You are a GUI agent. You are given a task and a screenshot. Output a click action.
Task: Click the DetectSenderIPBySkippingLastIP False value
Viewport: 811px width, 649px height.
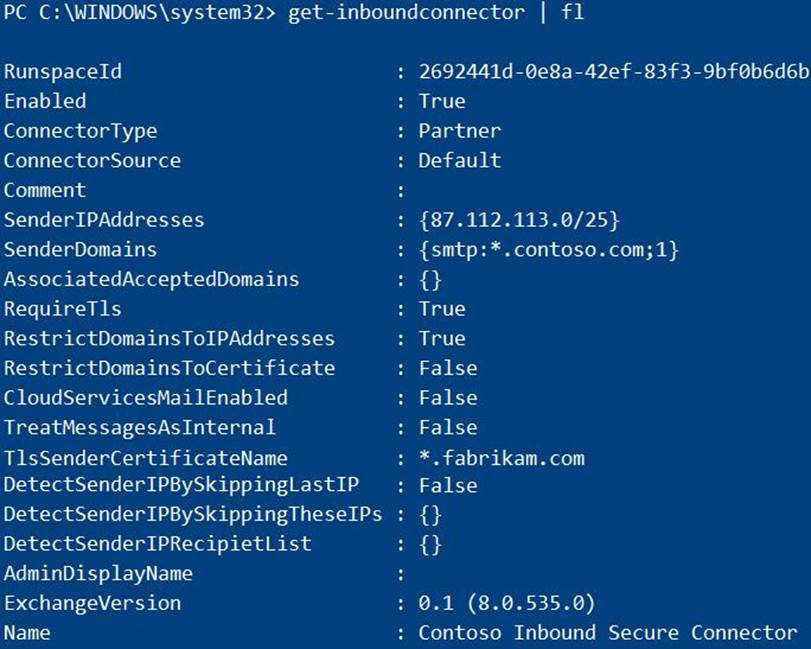pos(448,485)
